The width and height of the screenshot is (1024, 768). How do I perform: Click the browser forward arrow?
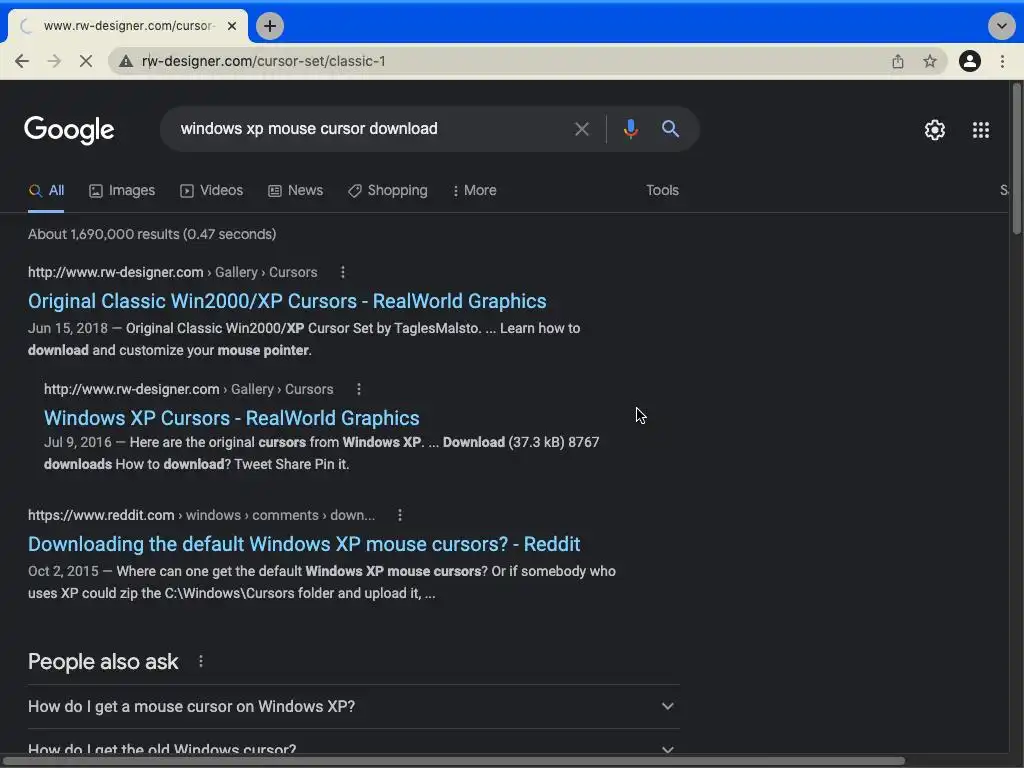tap(54, 61)
